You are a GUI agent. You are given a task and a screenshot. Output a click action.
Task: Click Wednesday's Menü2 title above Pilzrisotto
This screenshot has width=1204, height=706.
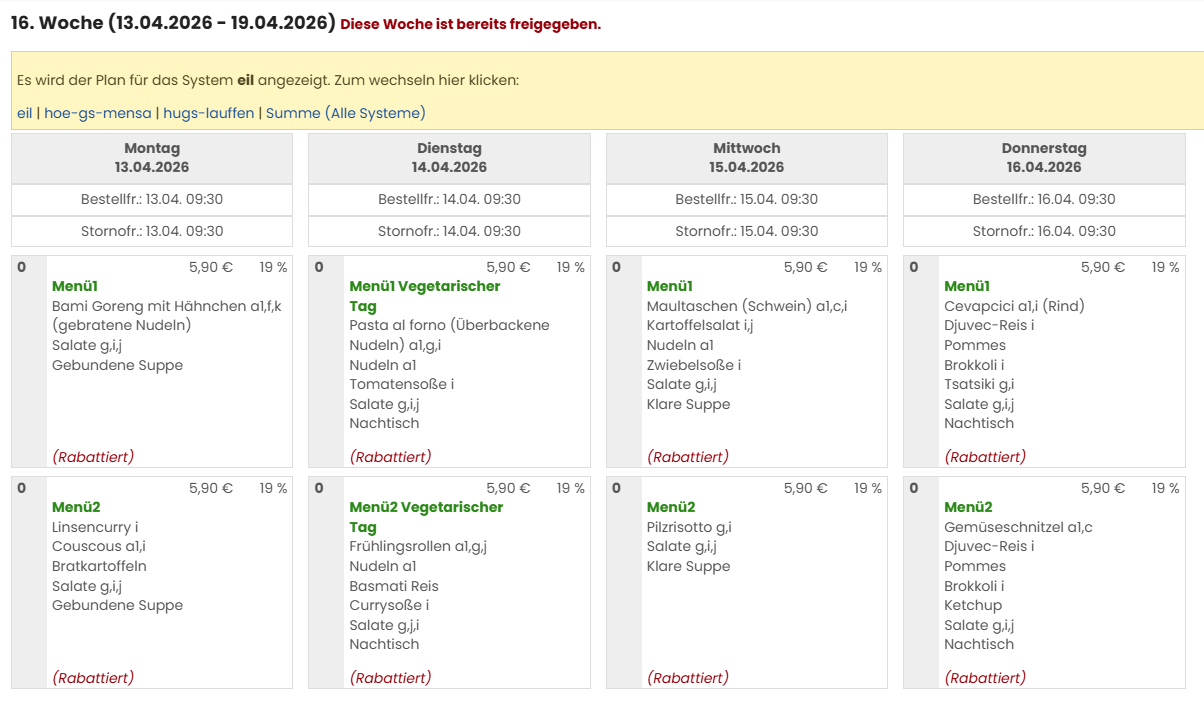(670, 507)
